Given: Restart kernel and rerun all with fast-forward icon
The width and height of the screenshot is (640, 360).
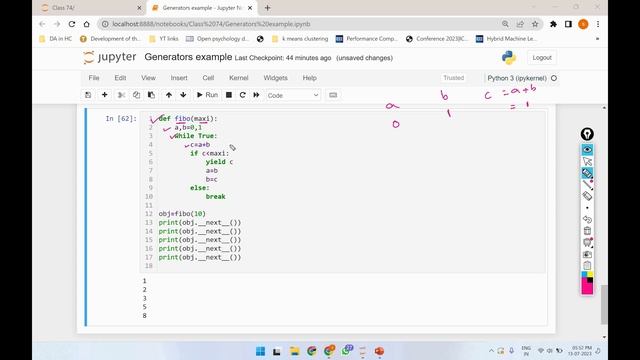Looking at the screenshot, I should click(256, 95).
